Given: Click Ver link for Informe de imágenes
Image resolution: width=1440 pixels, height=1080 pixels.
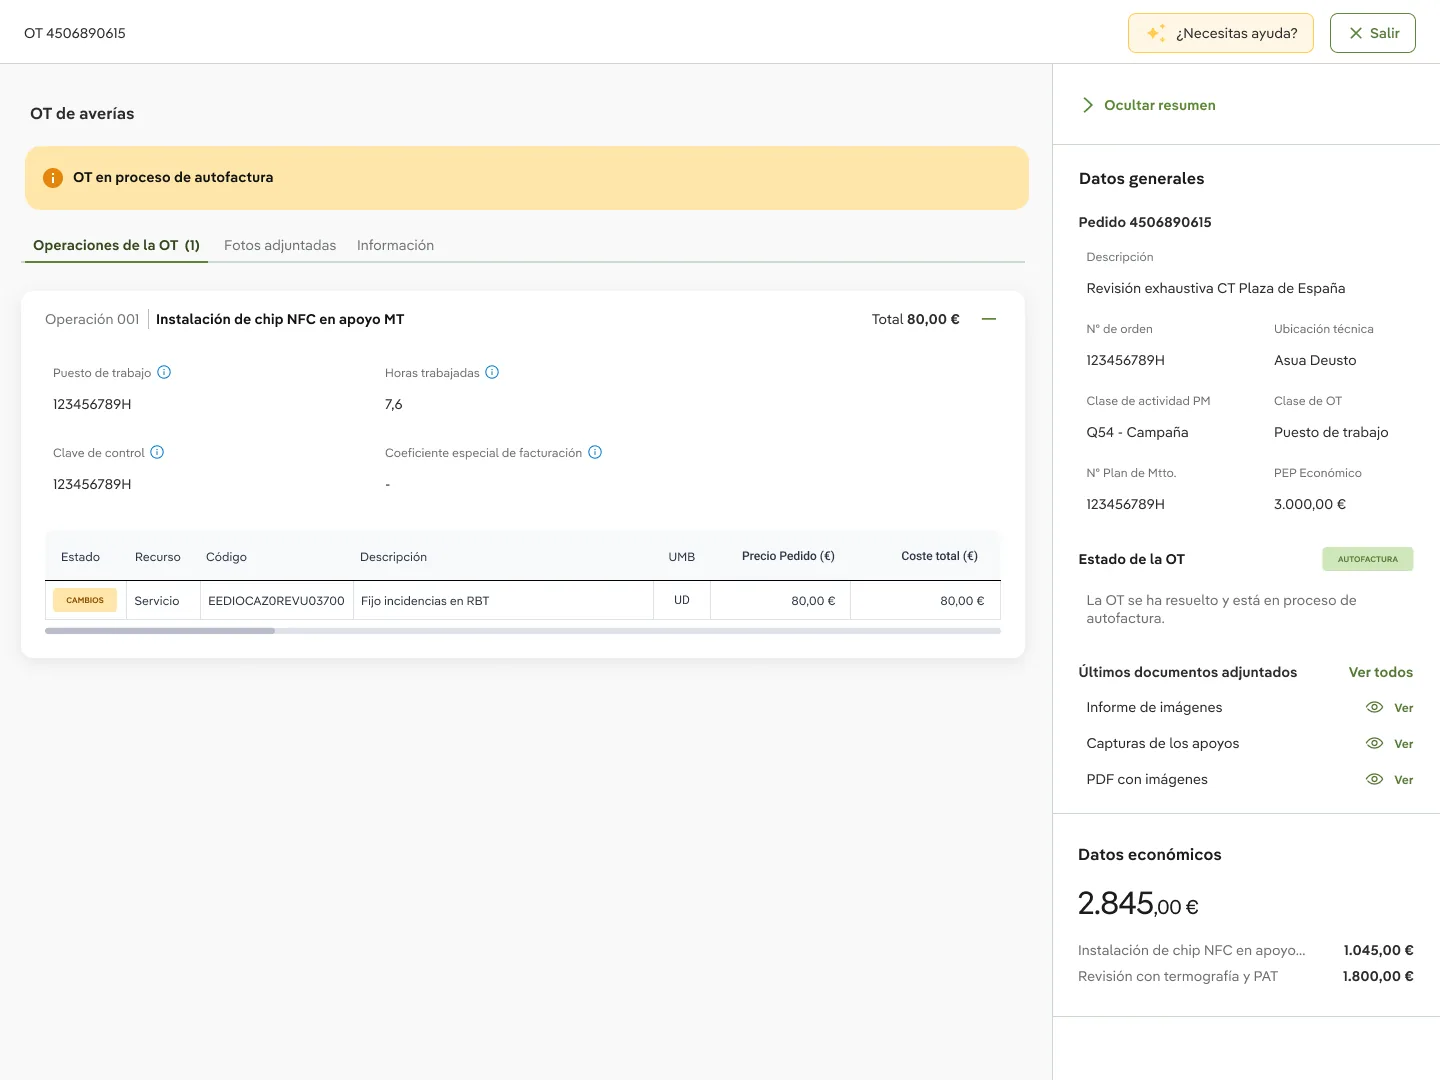Looking at the screenshot, I should tap(1404, 708).
